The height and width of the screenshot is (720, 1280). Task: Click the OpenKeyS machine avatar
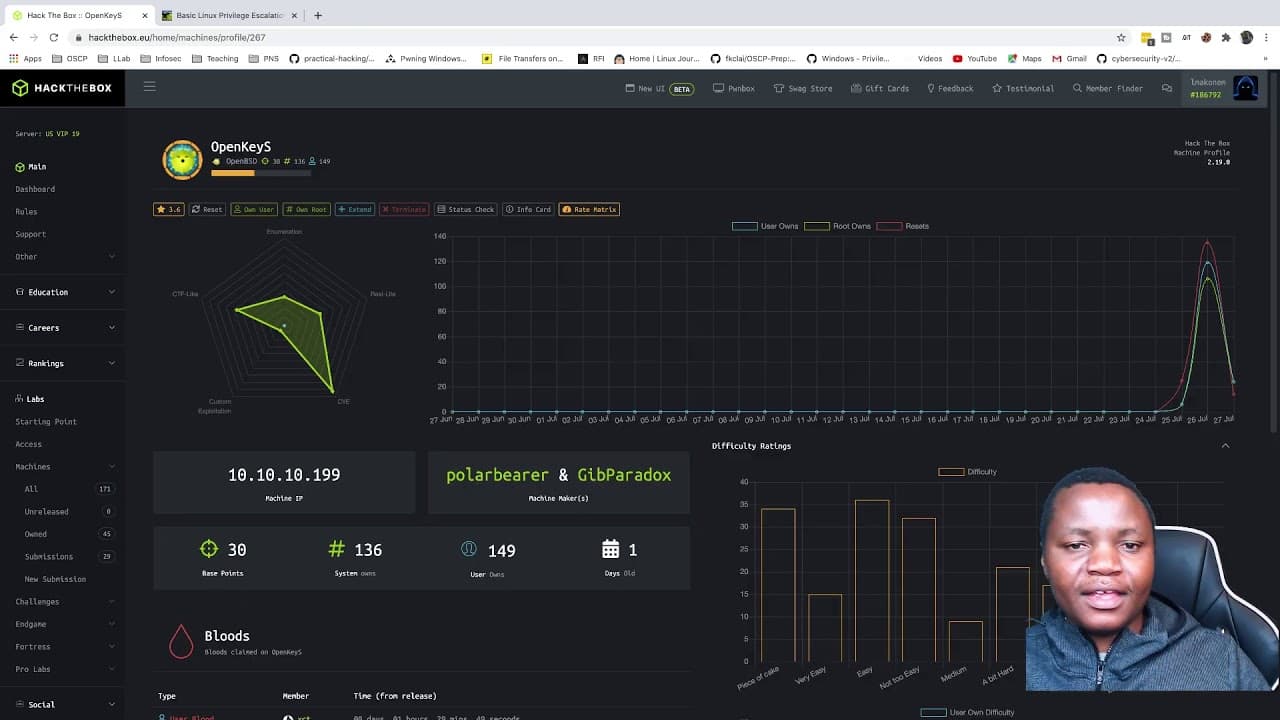[x=182, y=160]
